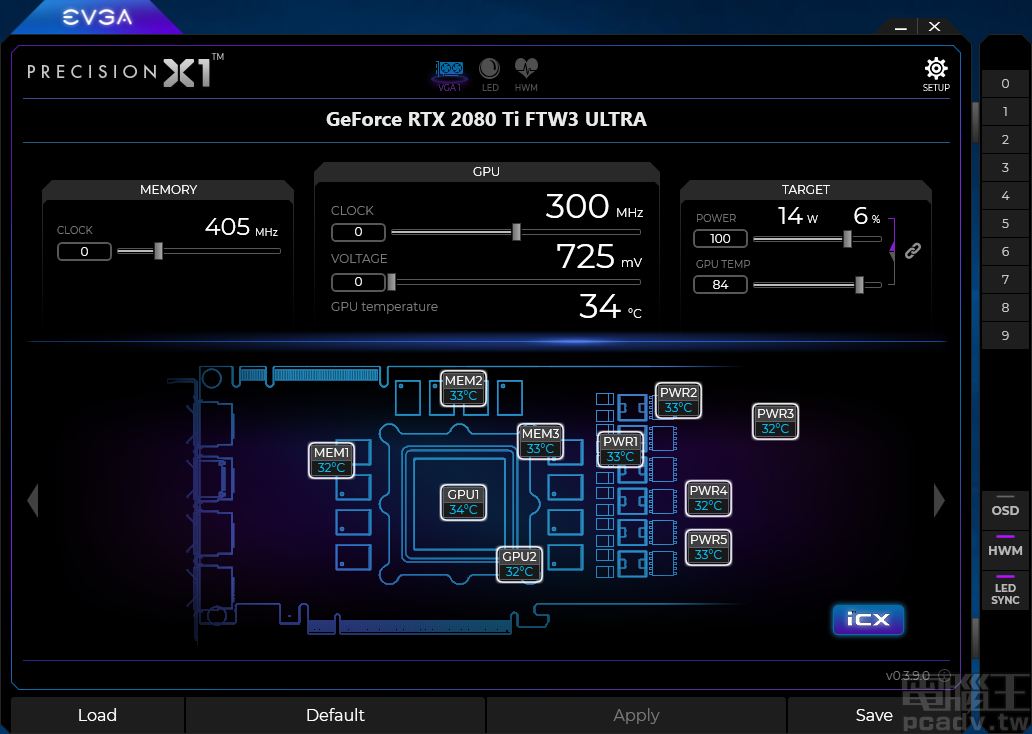Select profile slot 8

(x=1005, y=307)
